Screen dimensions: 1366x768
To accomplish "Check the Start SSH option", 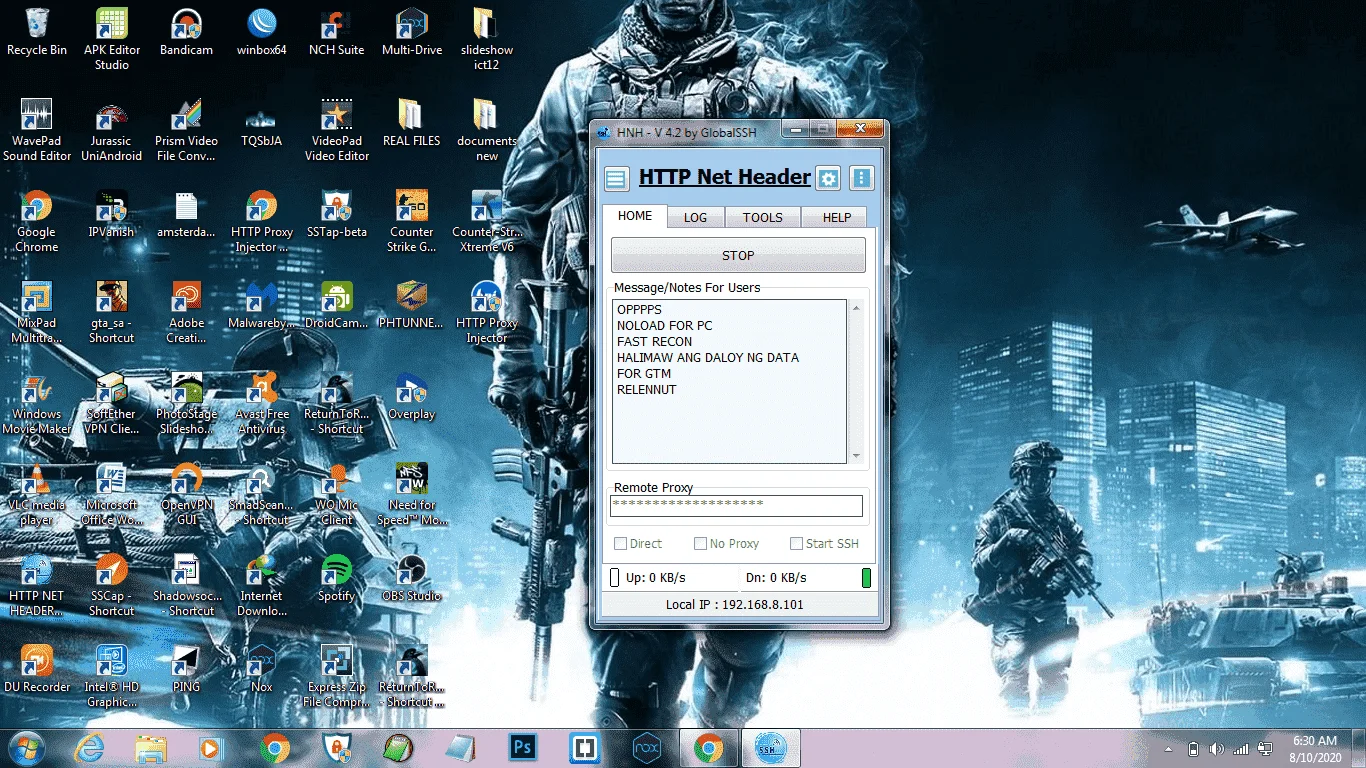I will pyautogui.click(x=797, y=544).
